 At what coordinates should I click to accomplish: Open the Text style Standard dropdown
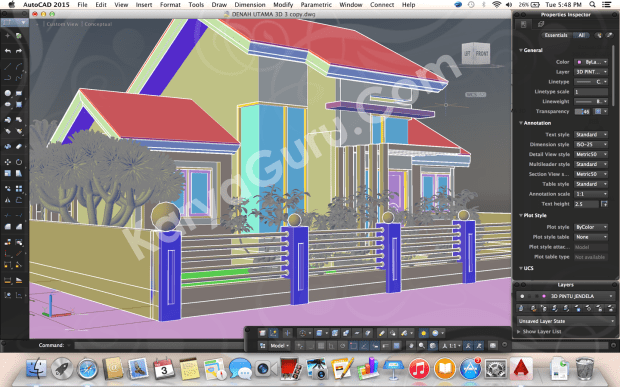591,135
